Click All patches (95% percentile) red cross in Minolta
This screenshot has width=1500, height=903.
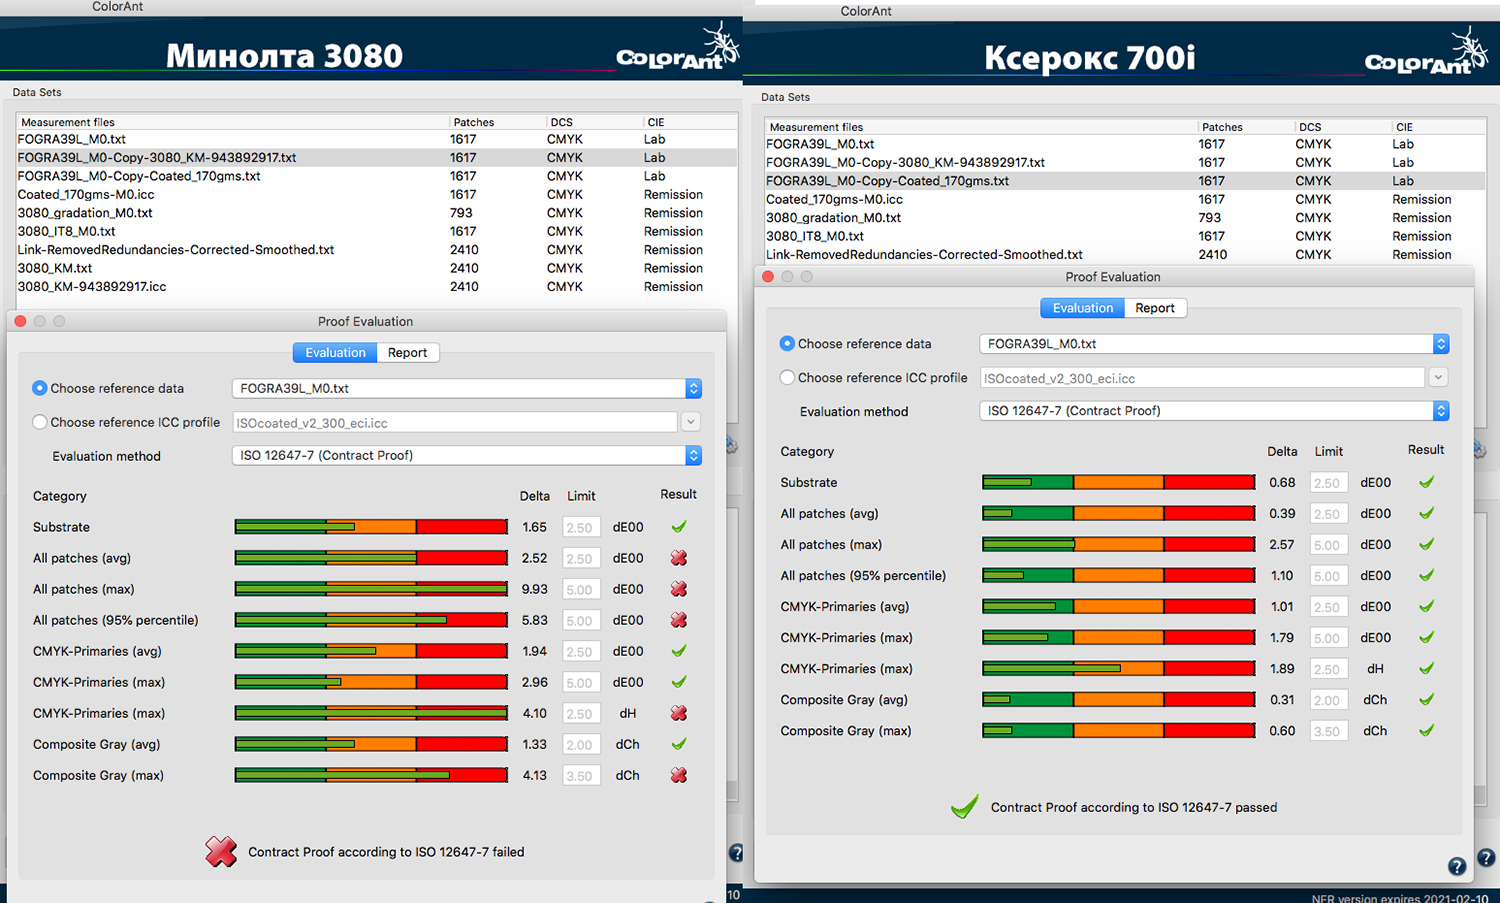tap(679, 620)
